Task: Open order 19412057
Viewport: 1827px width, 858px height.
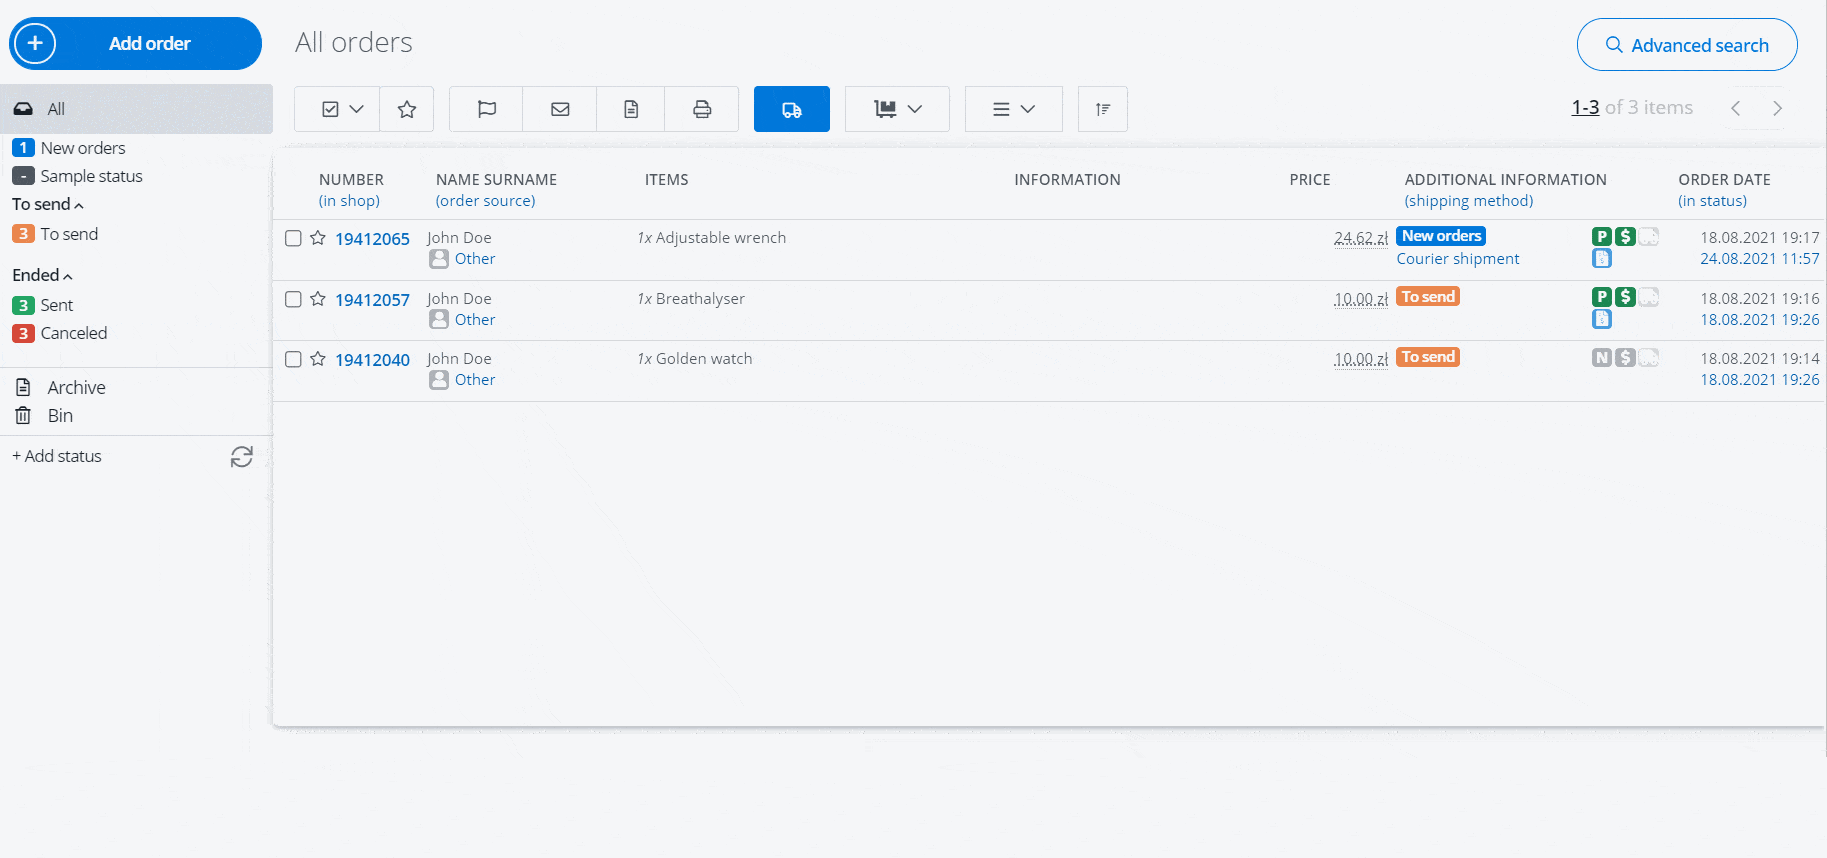Action: coord(372,300)
